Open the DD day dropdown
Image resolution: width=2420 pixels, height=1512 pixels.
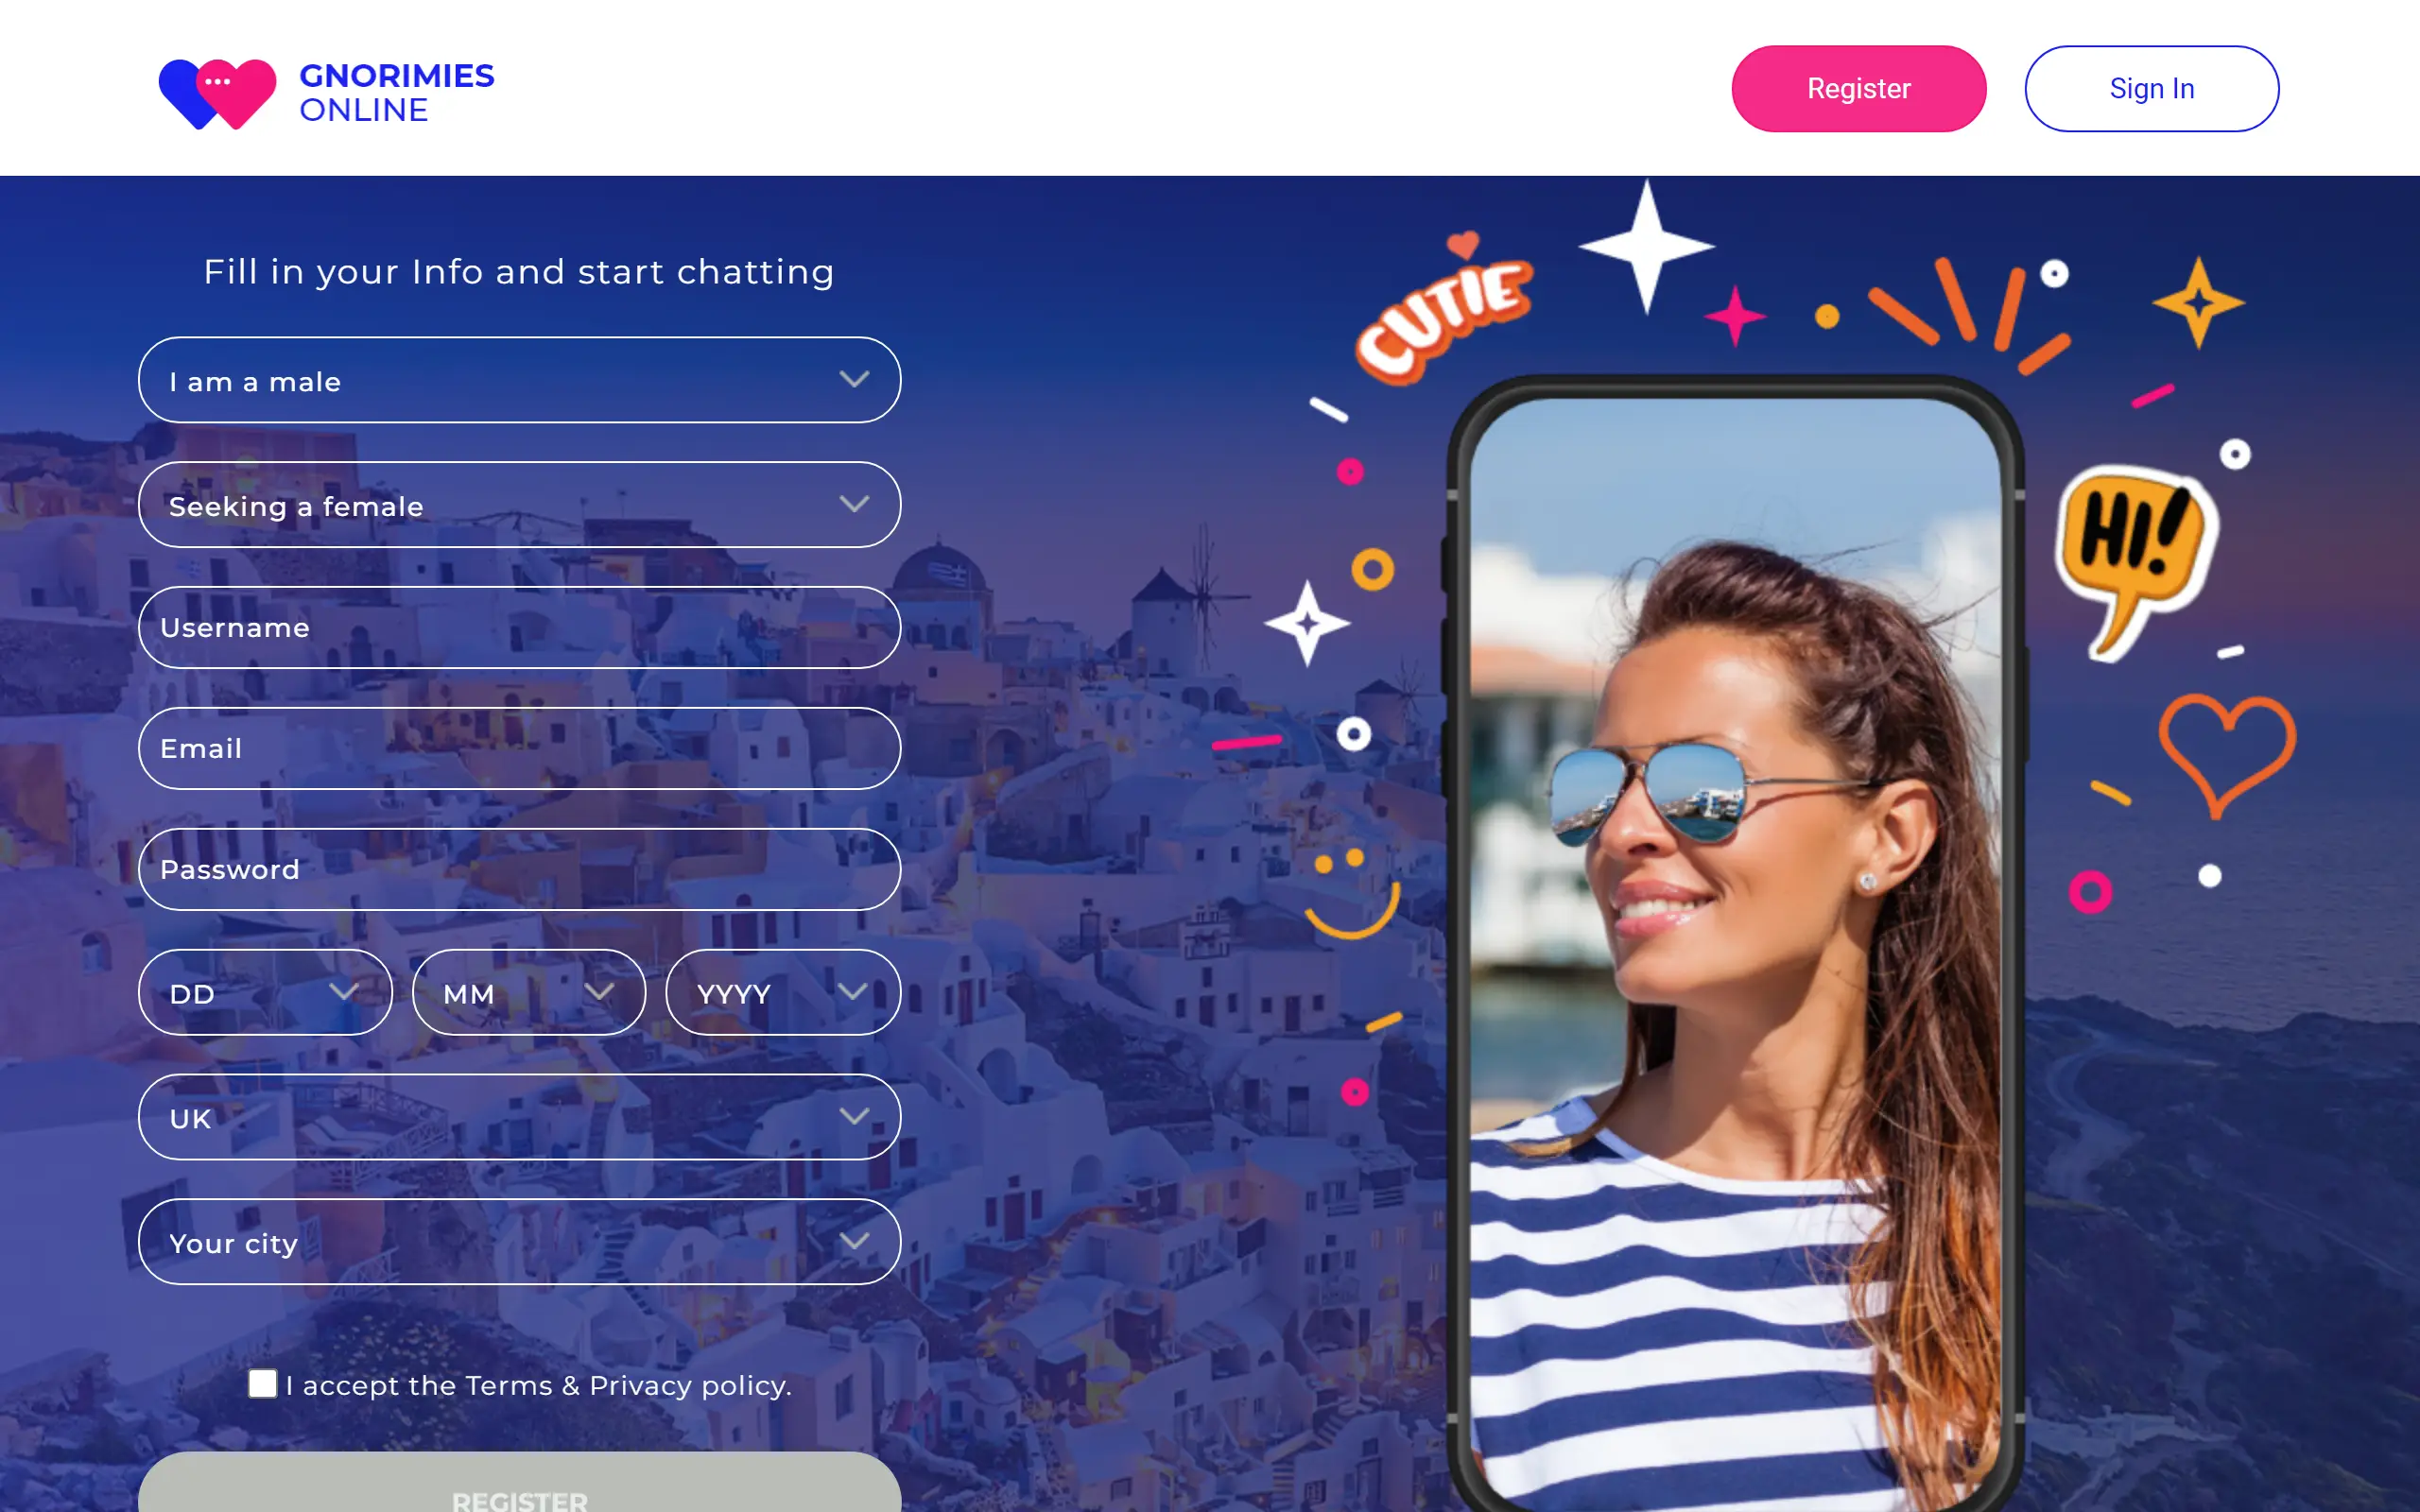tap(265, 992)
